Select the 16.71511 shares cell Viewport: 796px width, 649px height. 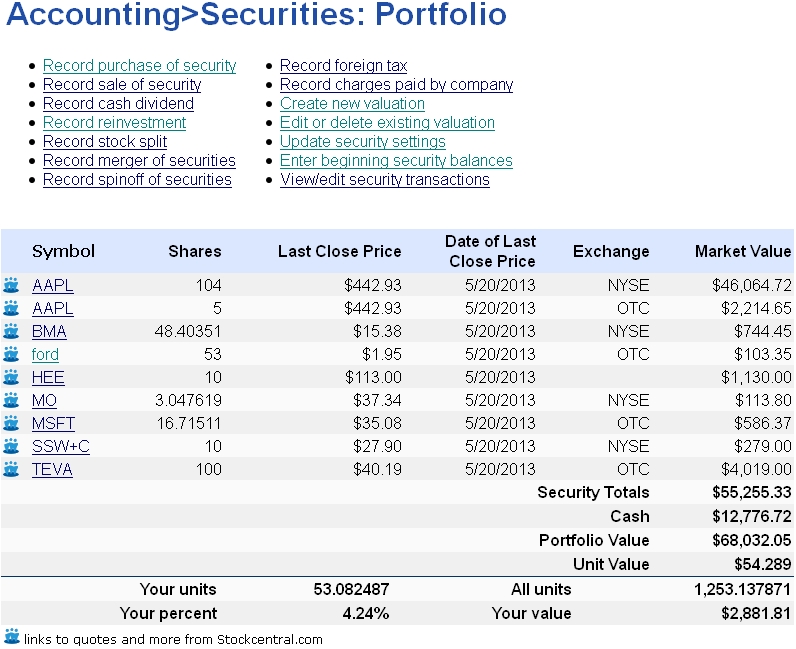(189, 423)
